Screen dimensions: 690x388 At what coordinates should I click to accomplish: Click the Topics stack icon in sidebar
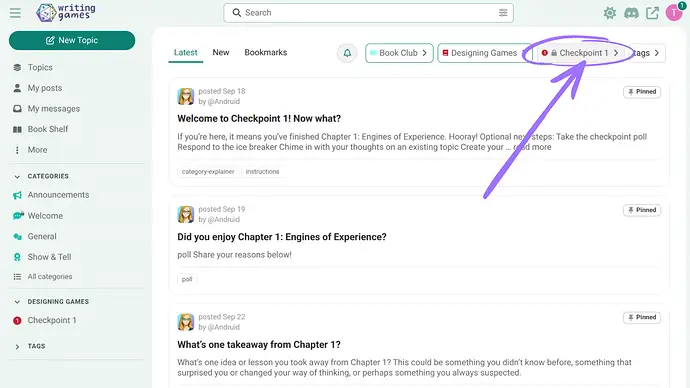pos(17,67)
